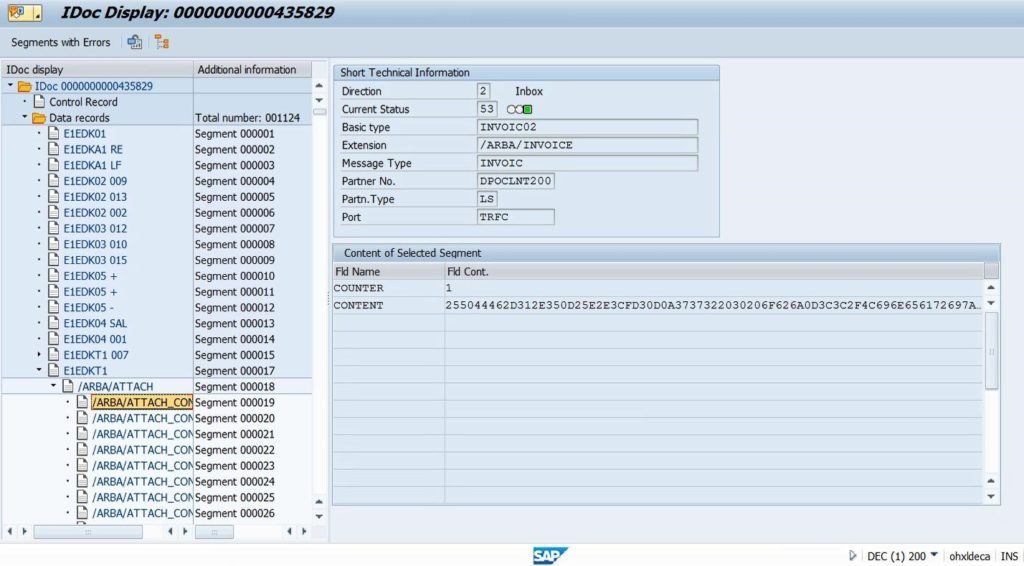Click the Port field TRFC
The height and width of the screenshot is (566, 1024).
point(516,217)
